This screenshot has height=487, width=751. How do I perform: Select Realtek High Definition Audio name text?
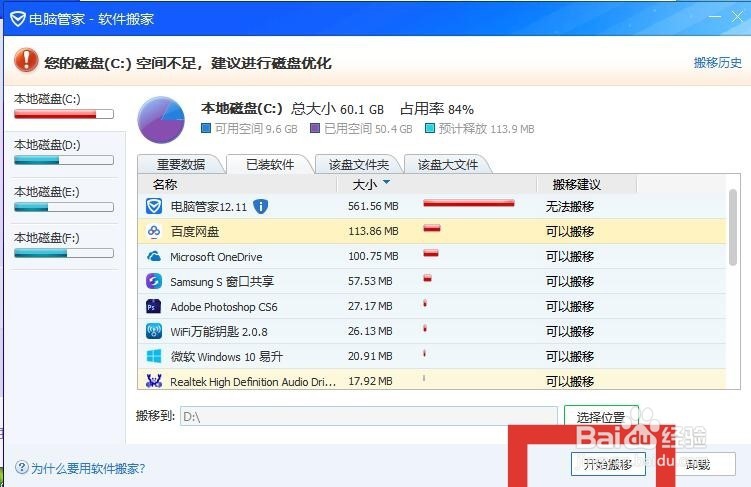253,382
